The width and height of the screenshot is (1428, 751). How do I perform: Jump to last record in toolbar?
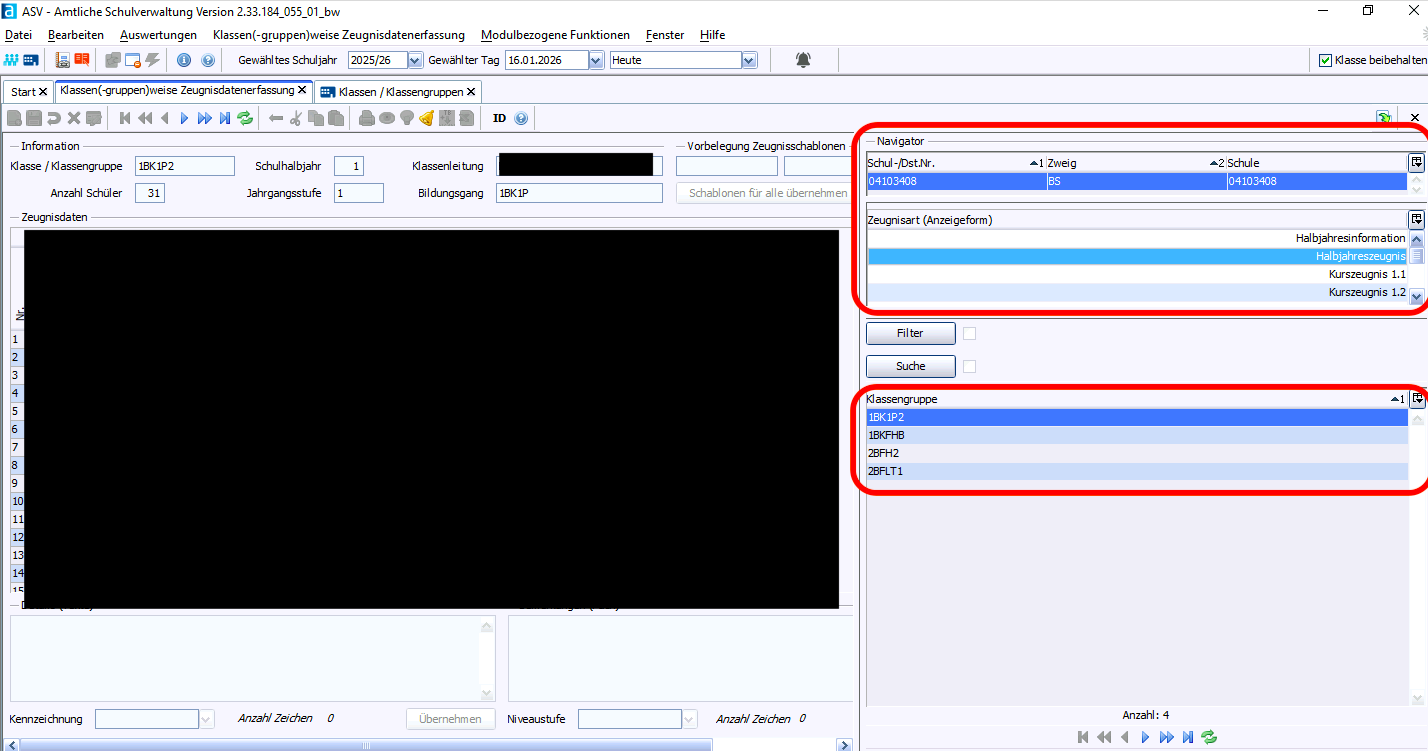225,118
